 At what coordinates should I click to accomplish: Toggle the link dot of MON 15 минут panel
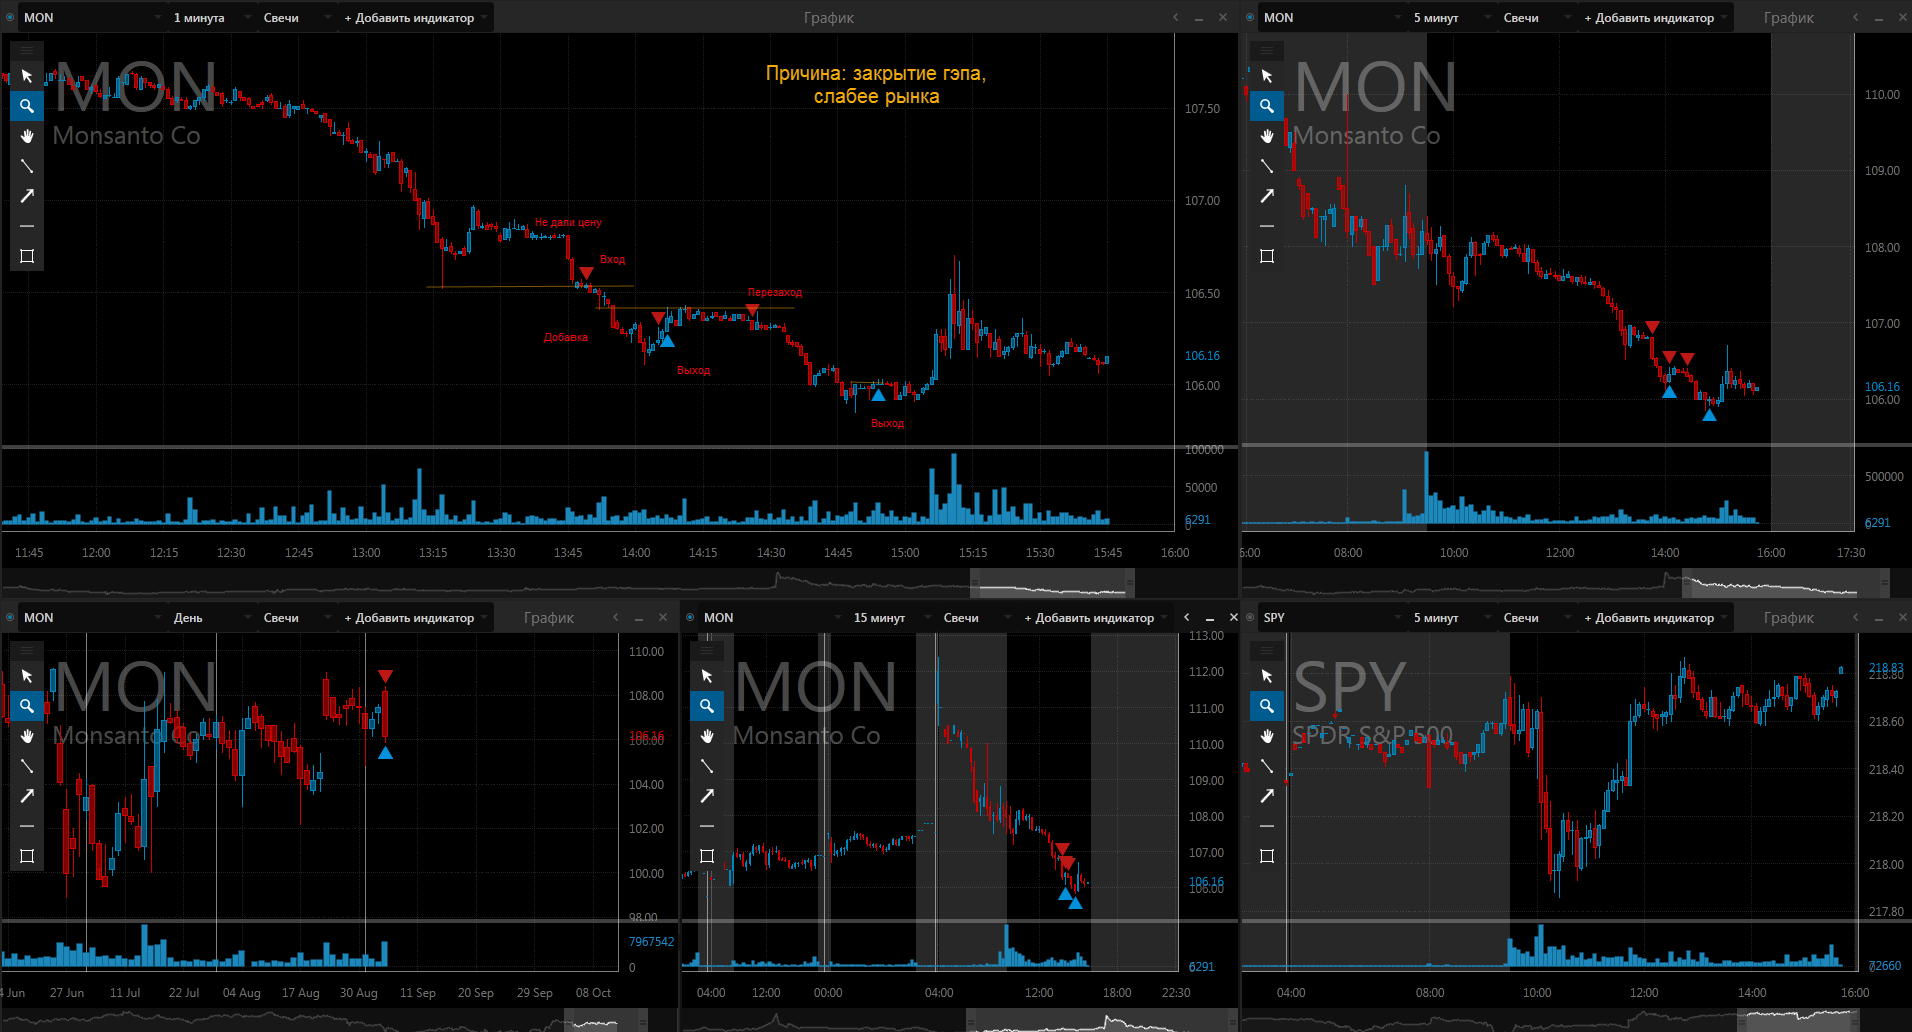point(690,617)
